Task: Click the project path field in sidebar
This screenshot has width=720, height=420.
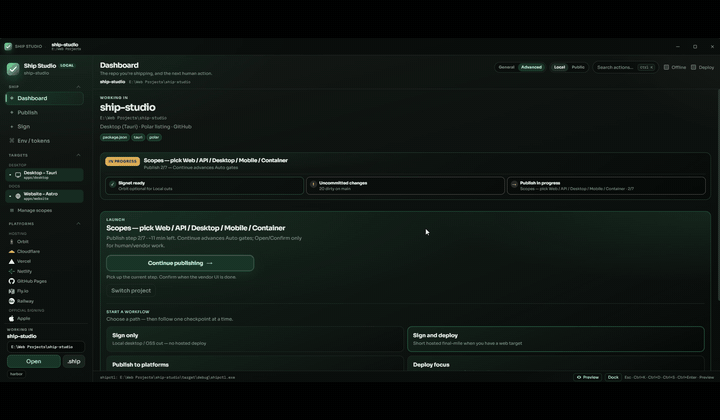Action: click(45, 347)
